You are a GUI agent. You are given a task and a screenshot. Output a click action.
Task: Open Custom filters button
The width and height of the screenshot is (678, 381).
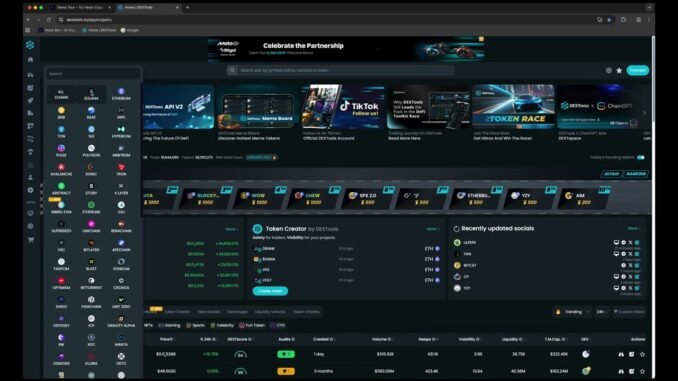point(629,312)
